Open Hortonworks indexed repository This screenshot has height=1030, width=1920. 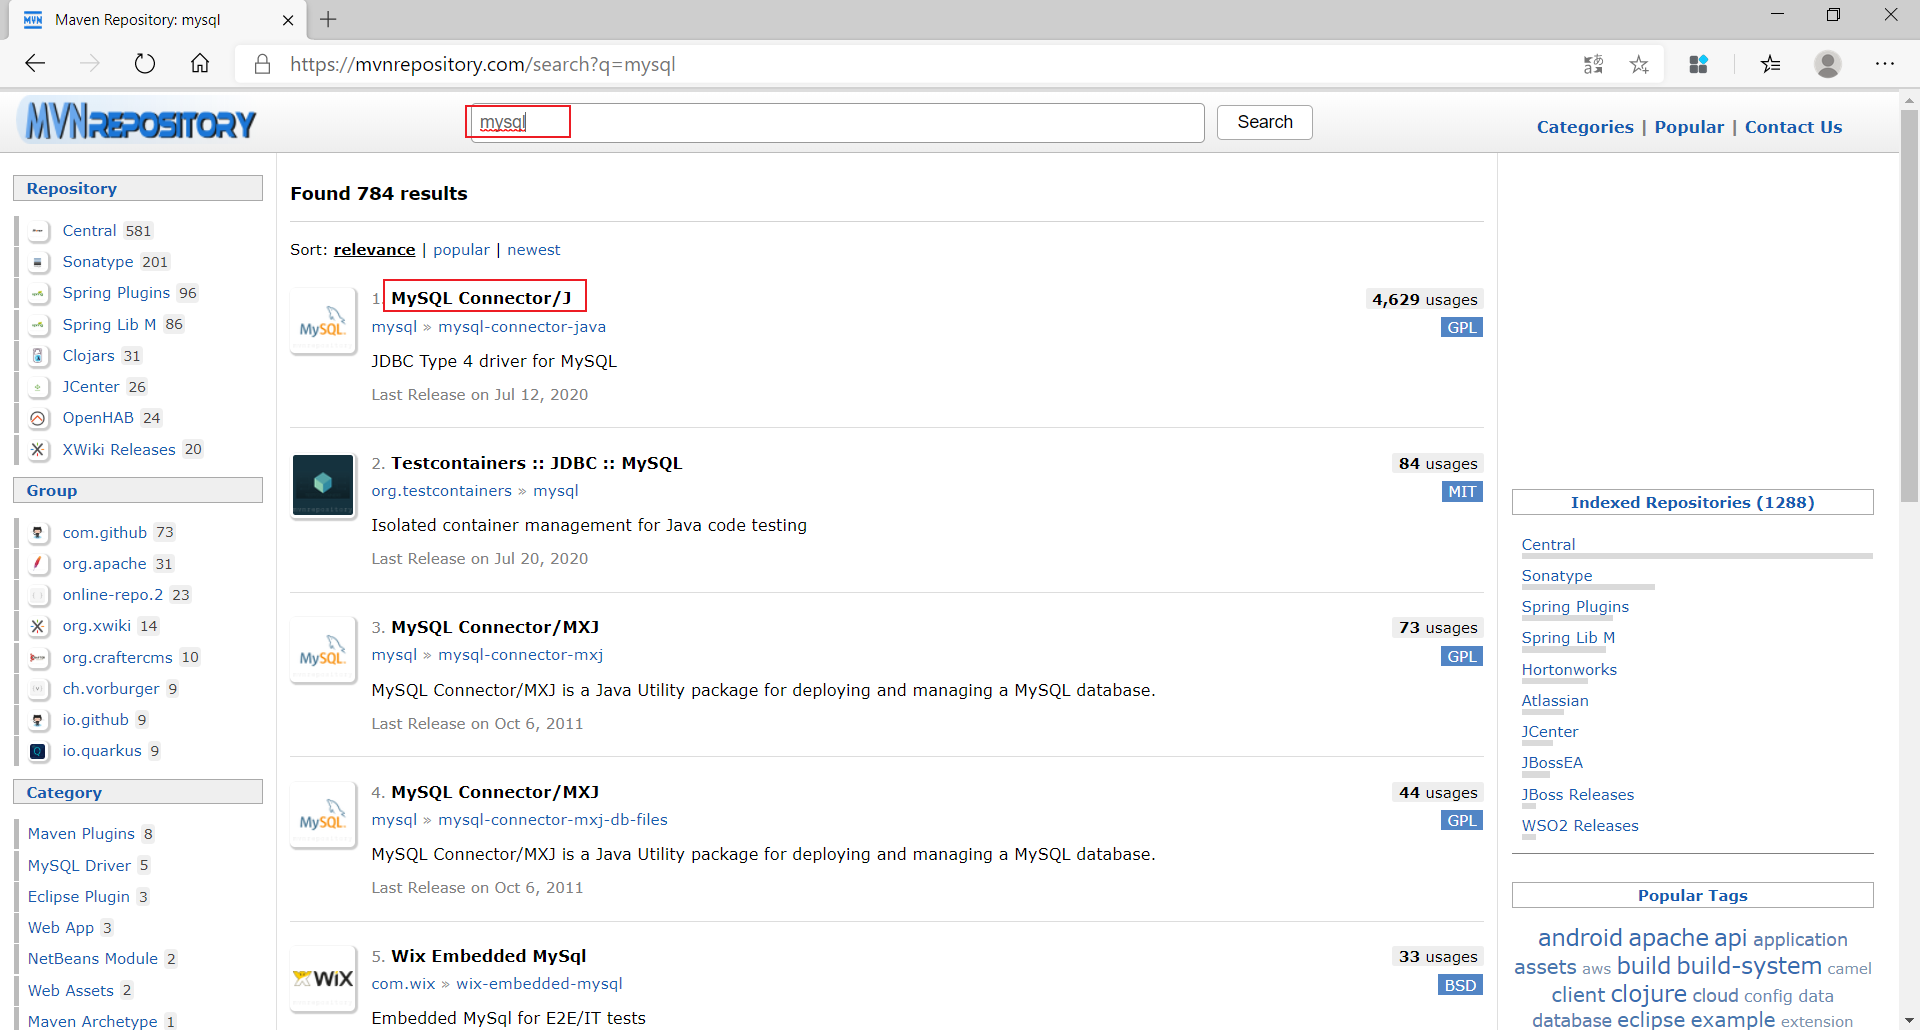tap(1569, 670)
